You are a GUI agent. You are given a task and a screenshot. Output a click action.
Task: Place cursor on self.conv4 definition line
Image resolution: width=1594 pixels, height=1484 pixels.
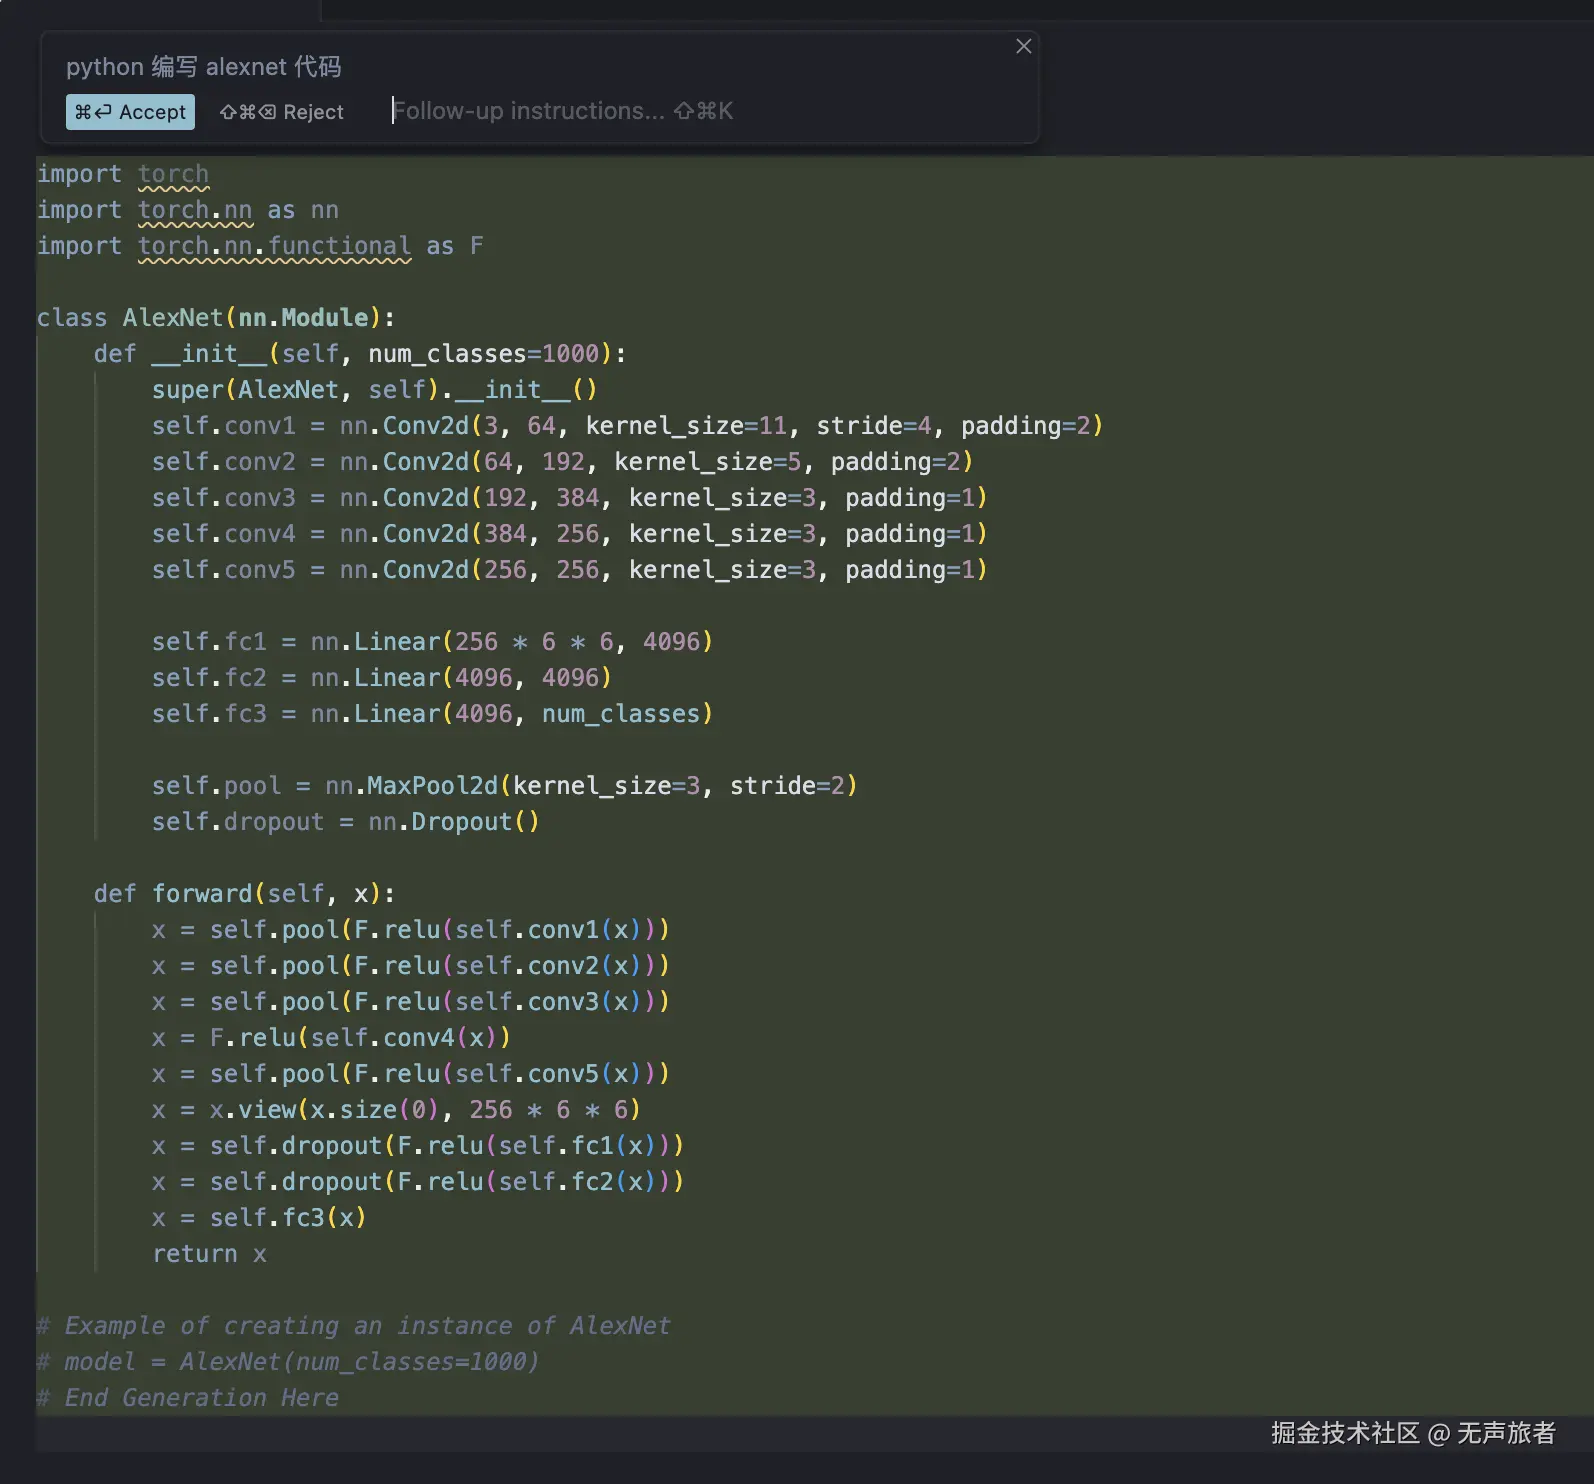pyautogui.click(x=570, y=534)
